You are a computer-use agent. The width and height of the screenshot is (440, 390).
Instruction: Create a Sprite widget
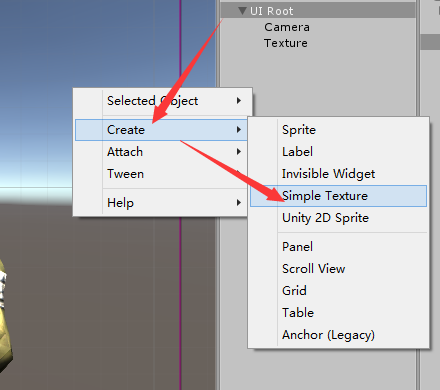338,130
